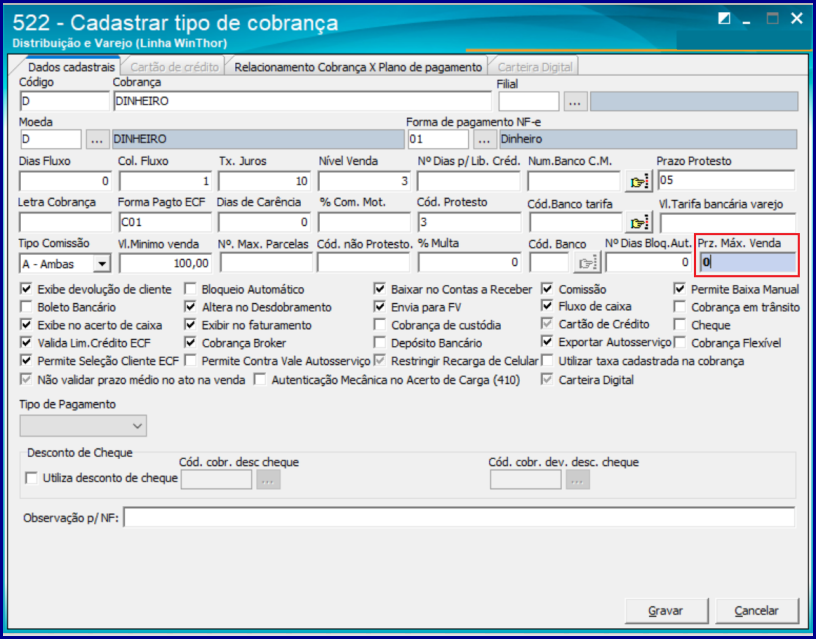Enable Depósito Bancário checkbox

[380, 343]
